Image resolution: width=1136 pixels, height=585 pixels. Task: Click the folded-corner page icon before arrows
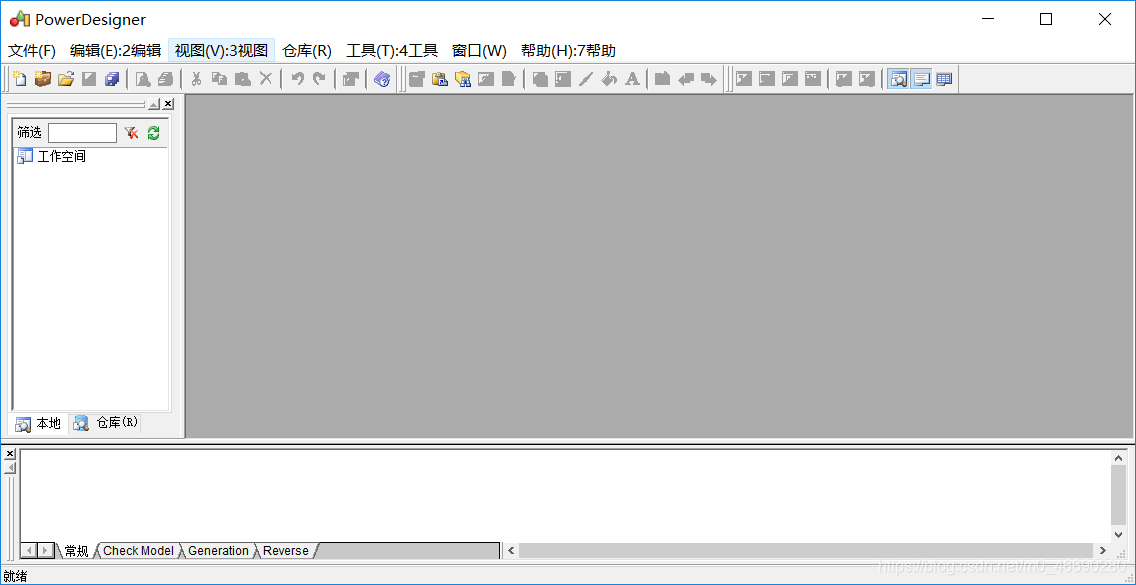pos(662,79)
